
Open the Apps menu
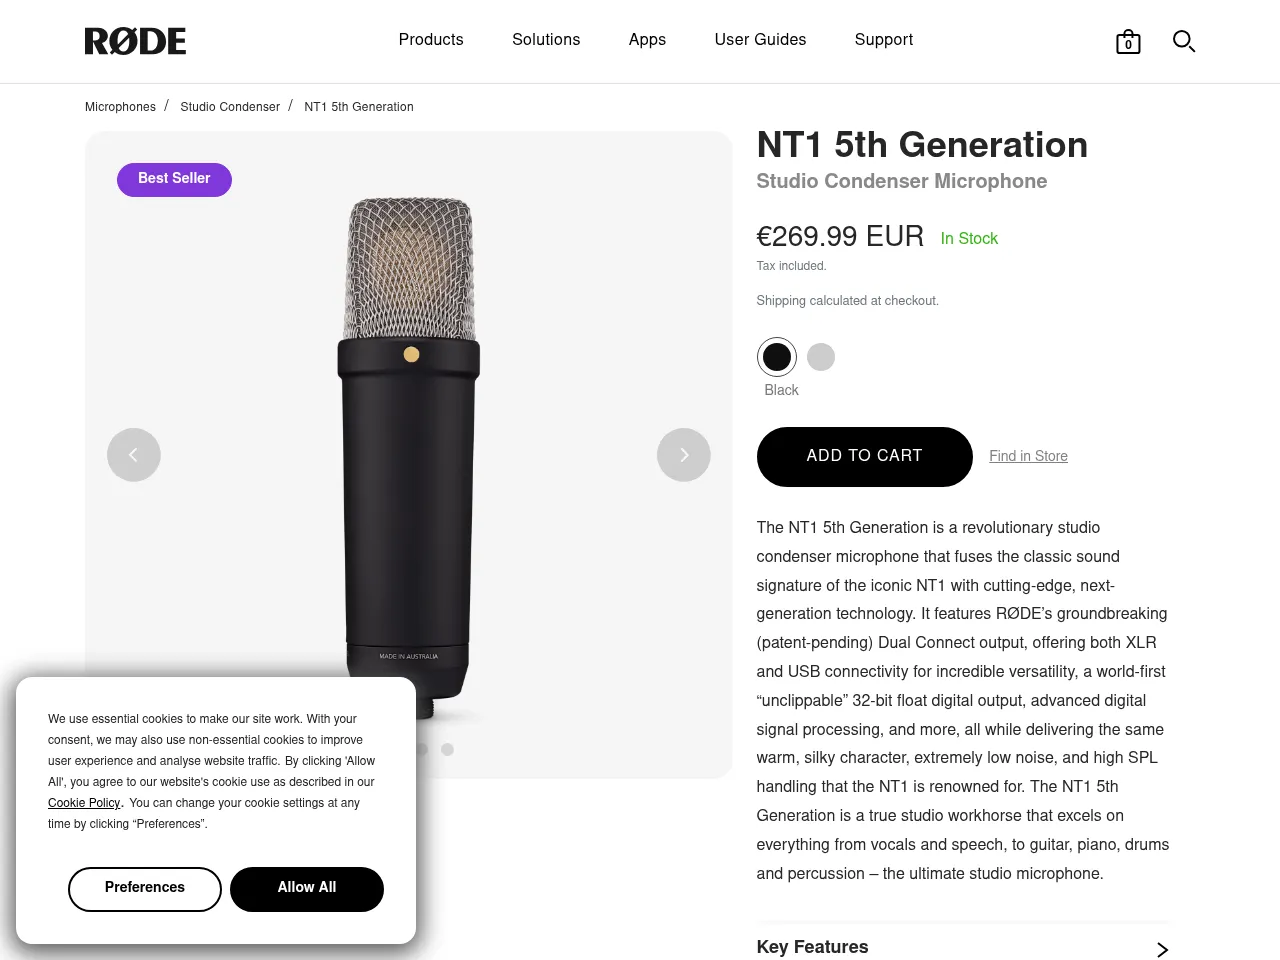point(647,40)
